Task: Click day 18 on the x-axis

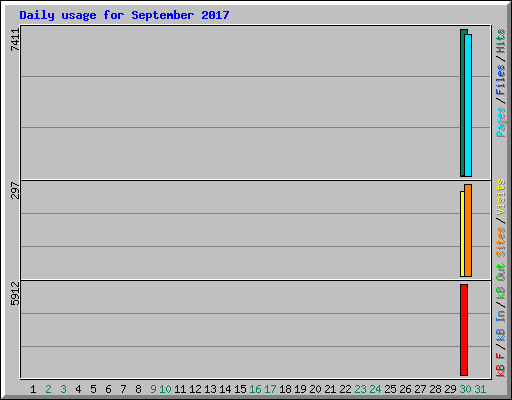Action: coord(285,389)
